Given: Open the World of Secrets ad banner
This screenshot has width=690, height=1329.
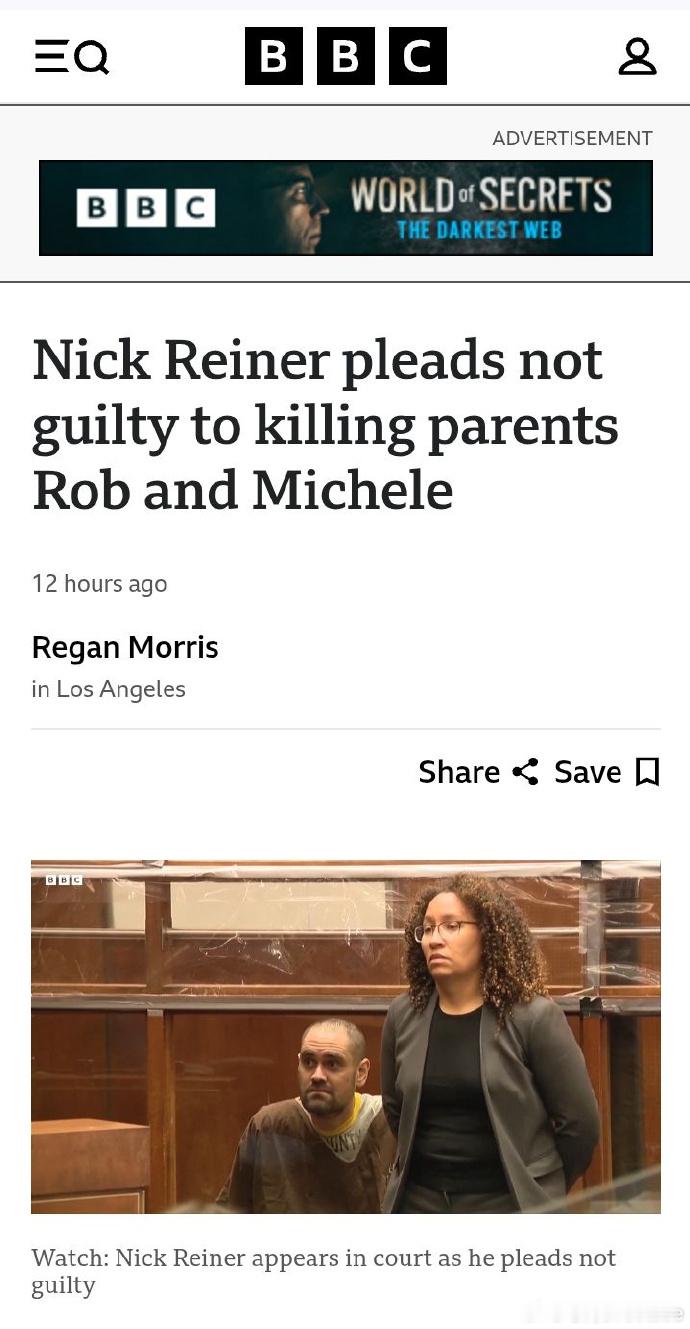Looking at the screenshot, I should (346, 208).
